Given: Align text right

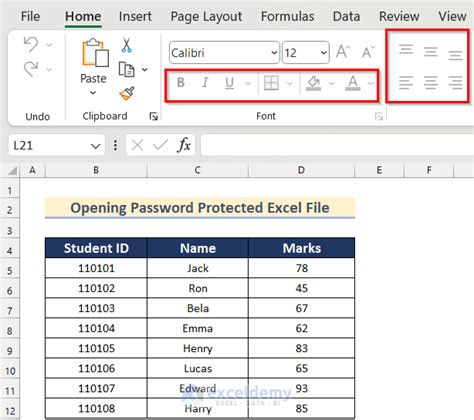Looking at the screenshot, I should tap(455, 82).
